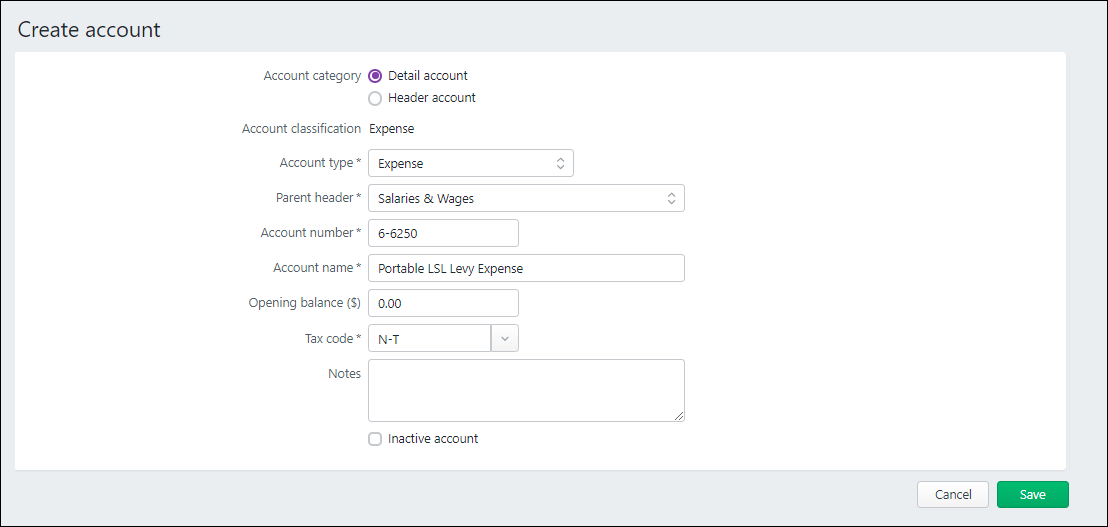
Task: Open the Account type dropdown
Action: (x=470, y=163)
